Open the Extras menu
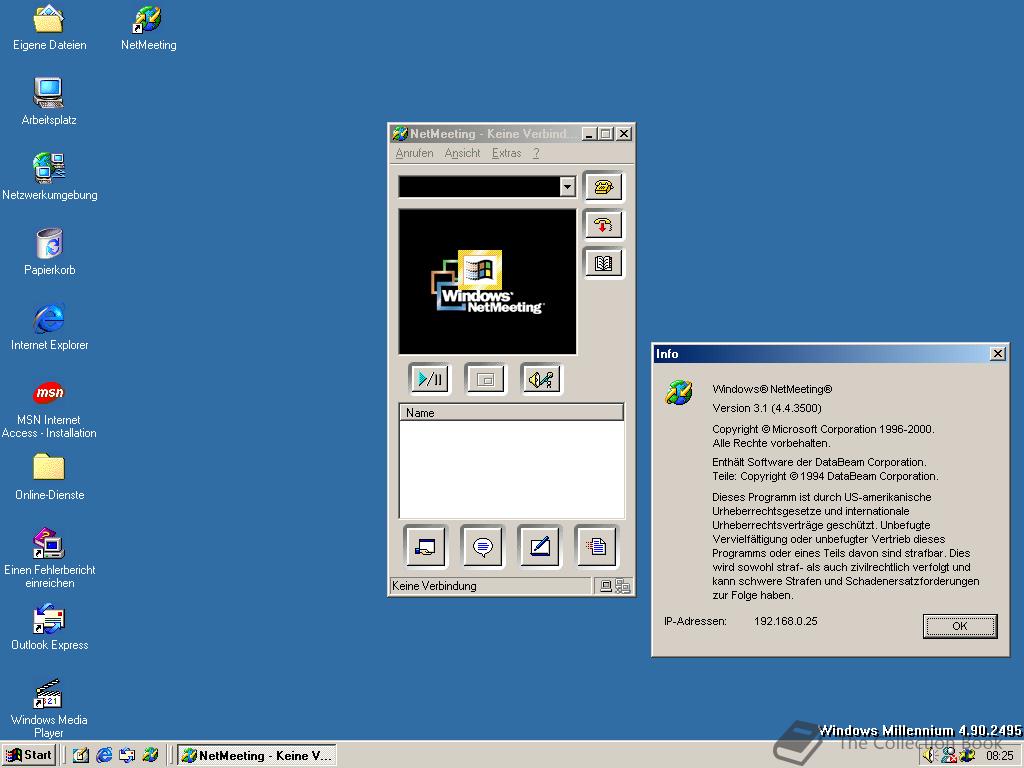Screen dimensions: 1024x768 tap(506, 153)
